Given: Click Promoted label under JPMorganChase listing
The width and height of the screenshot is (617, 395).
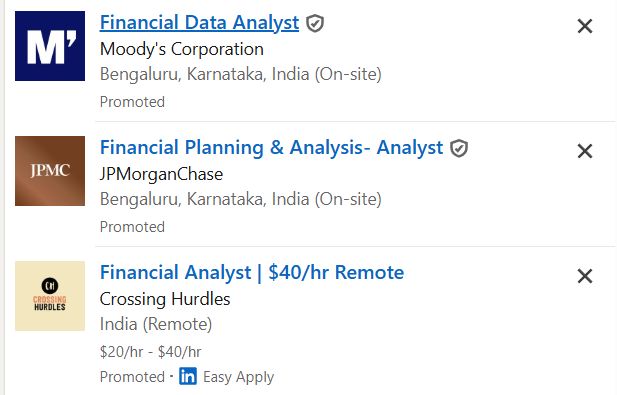Looking at the screenshot, I should click(x=132, y=227).
